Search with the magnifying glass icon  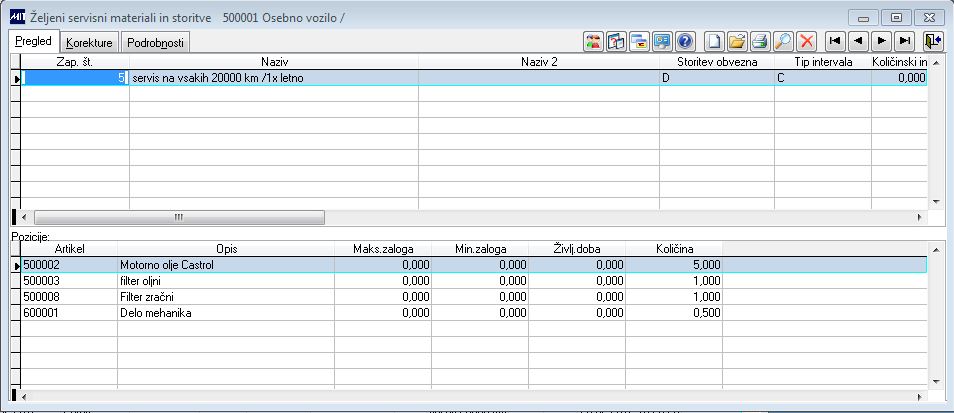coord(784,41)
